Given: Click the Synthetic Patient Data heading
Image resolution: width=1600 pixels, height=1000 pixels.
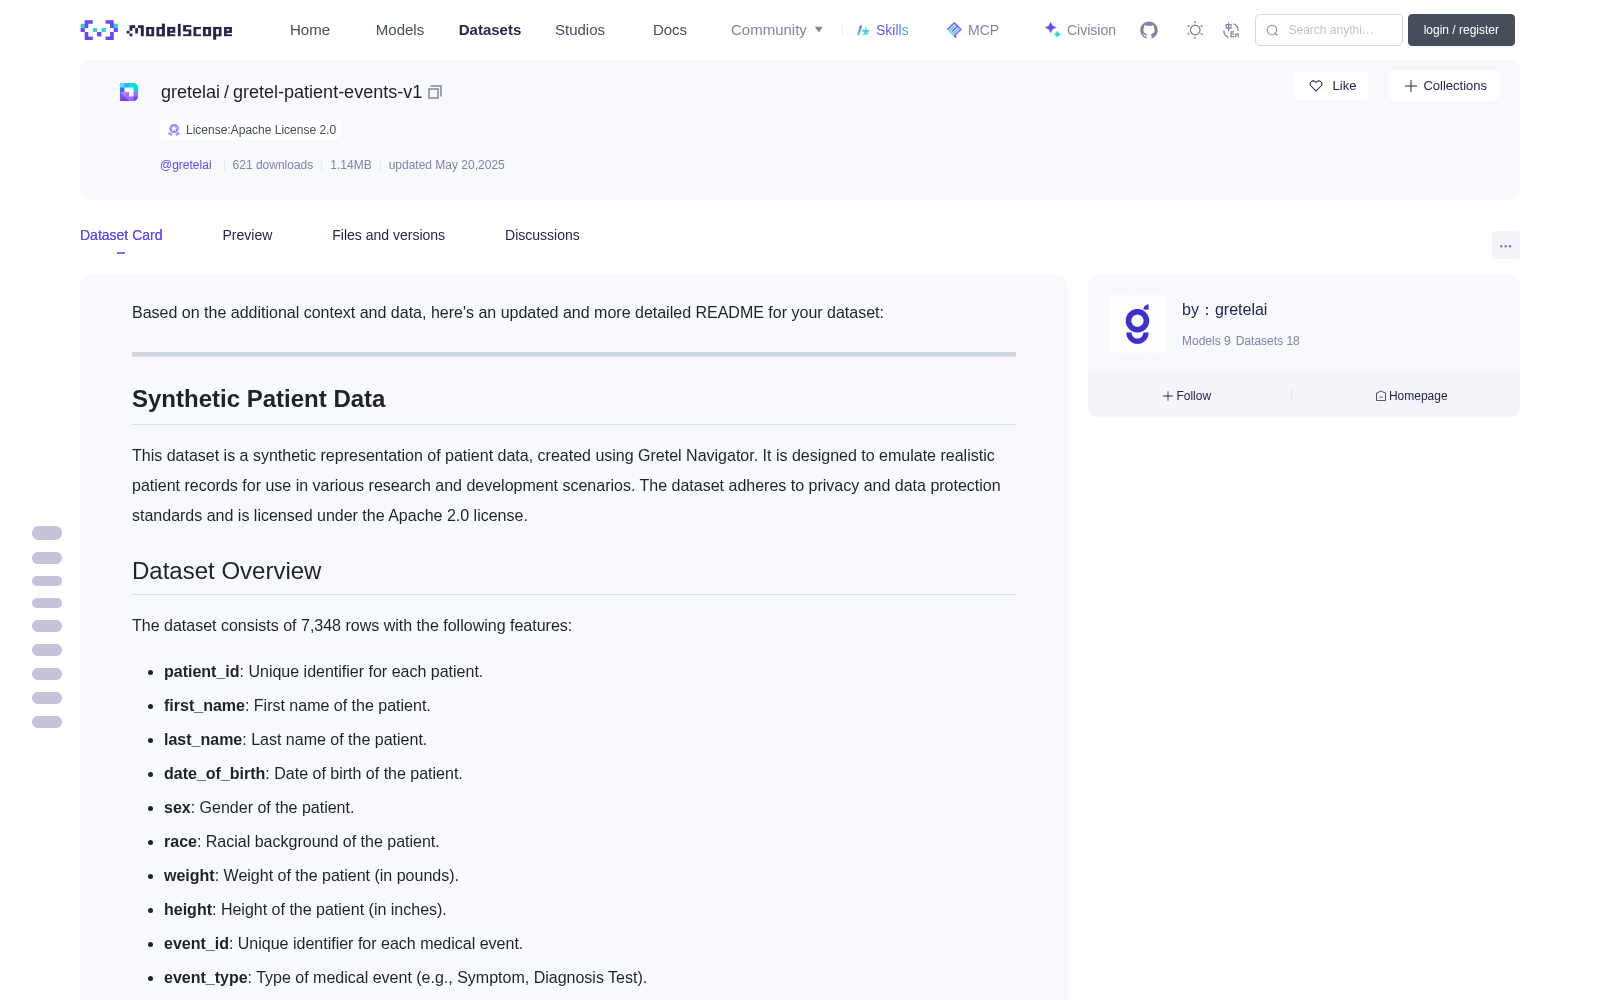Looking at the screenshot, I should click(258, 399).
